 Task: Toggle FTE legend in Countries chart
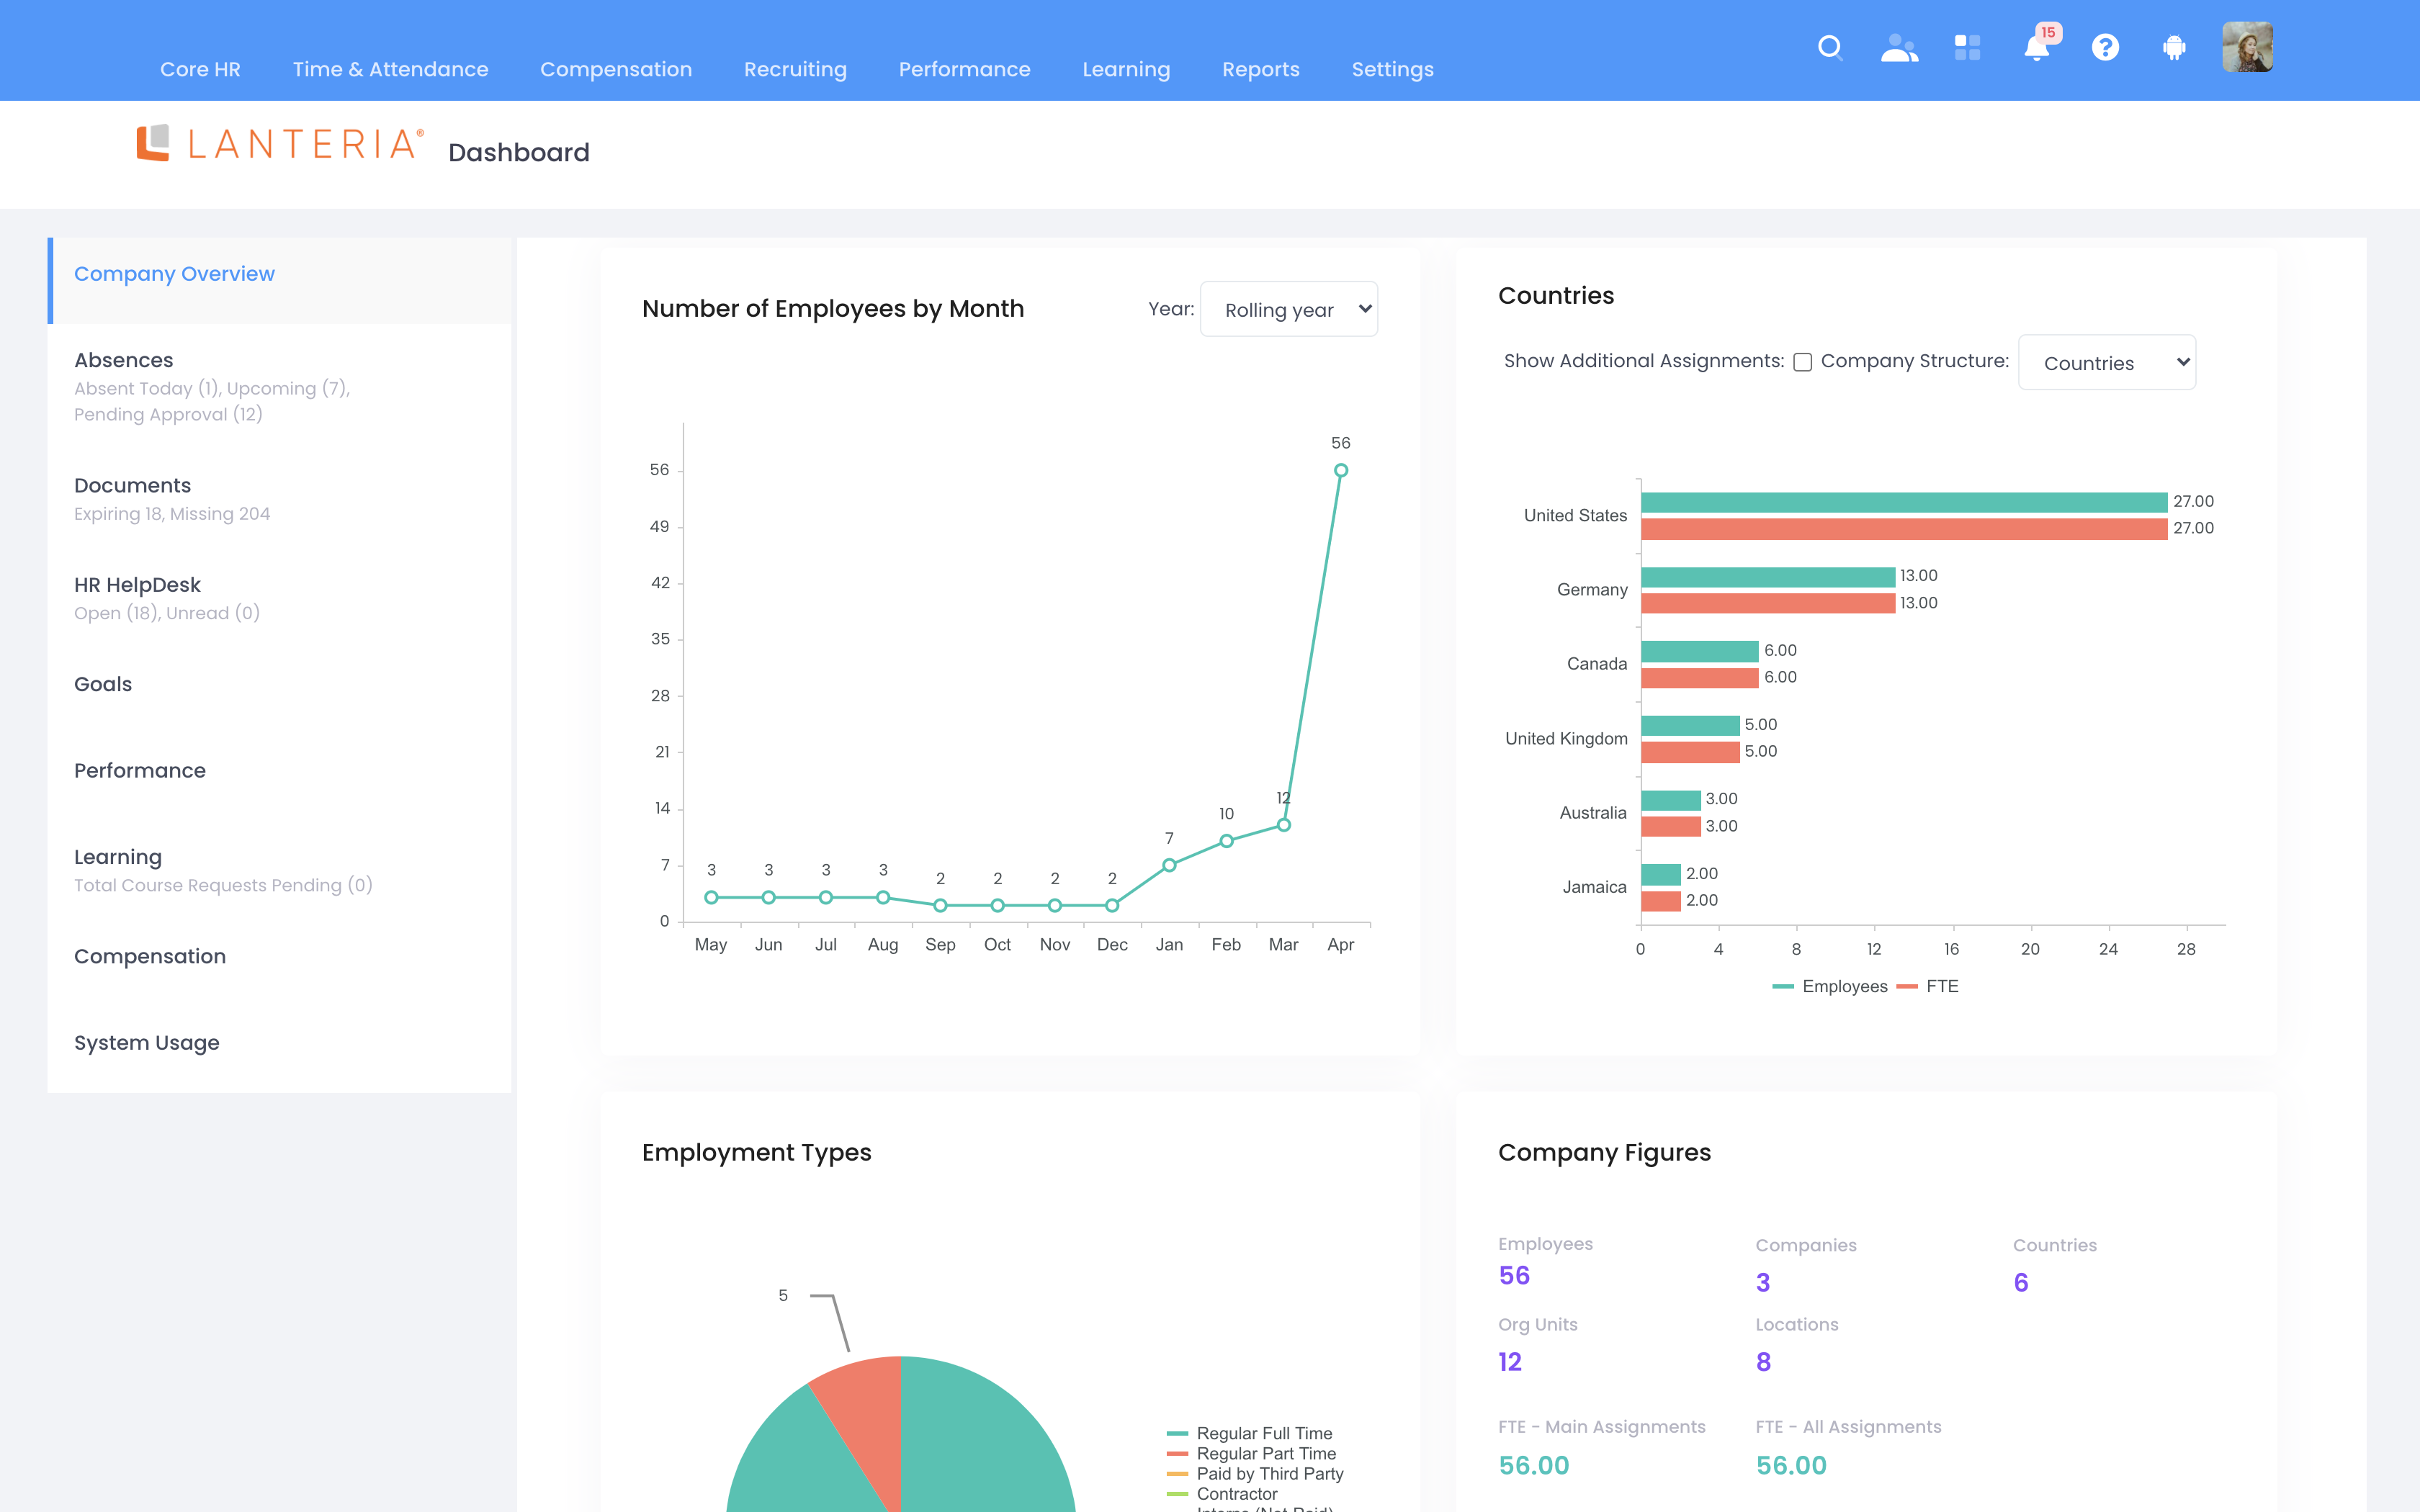[1928, 986]
